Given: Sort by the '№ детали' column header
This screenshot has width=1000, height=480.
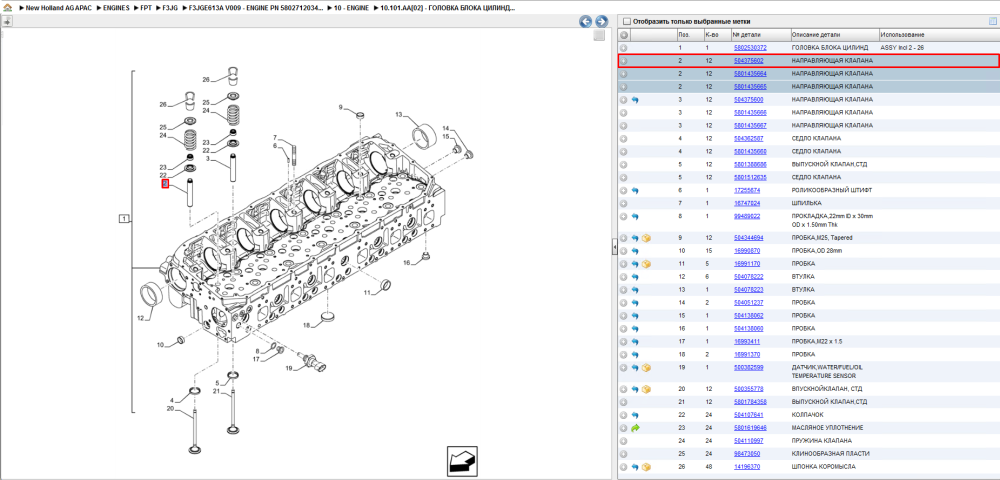Looking at the screenshot, I should (760, 34).
